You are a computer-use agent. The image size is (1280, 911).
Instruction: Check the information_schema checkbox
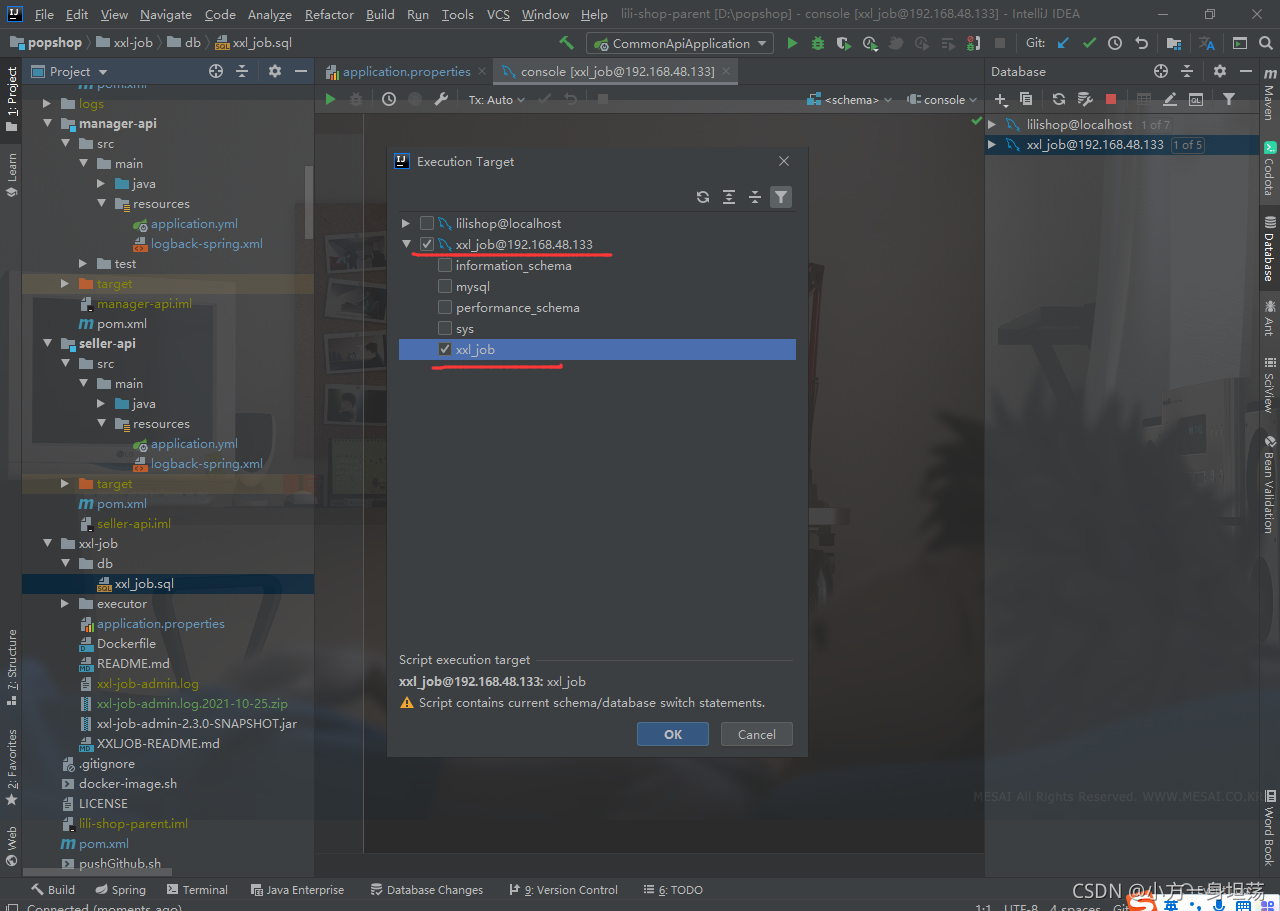(445, 265)
